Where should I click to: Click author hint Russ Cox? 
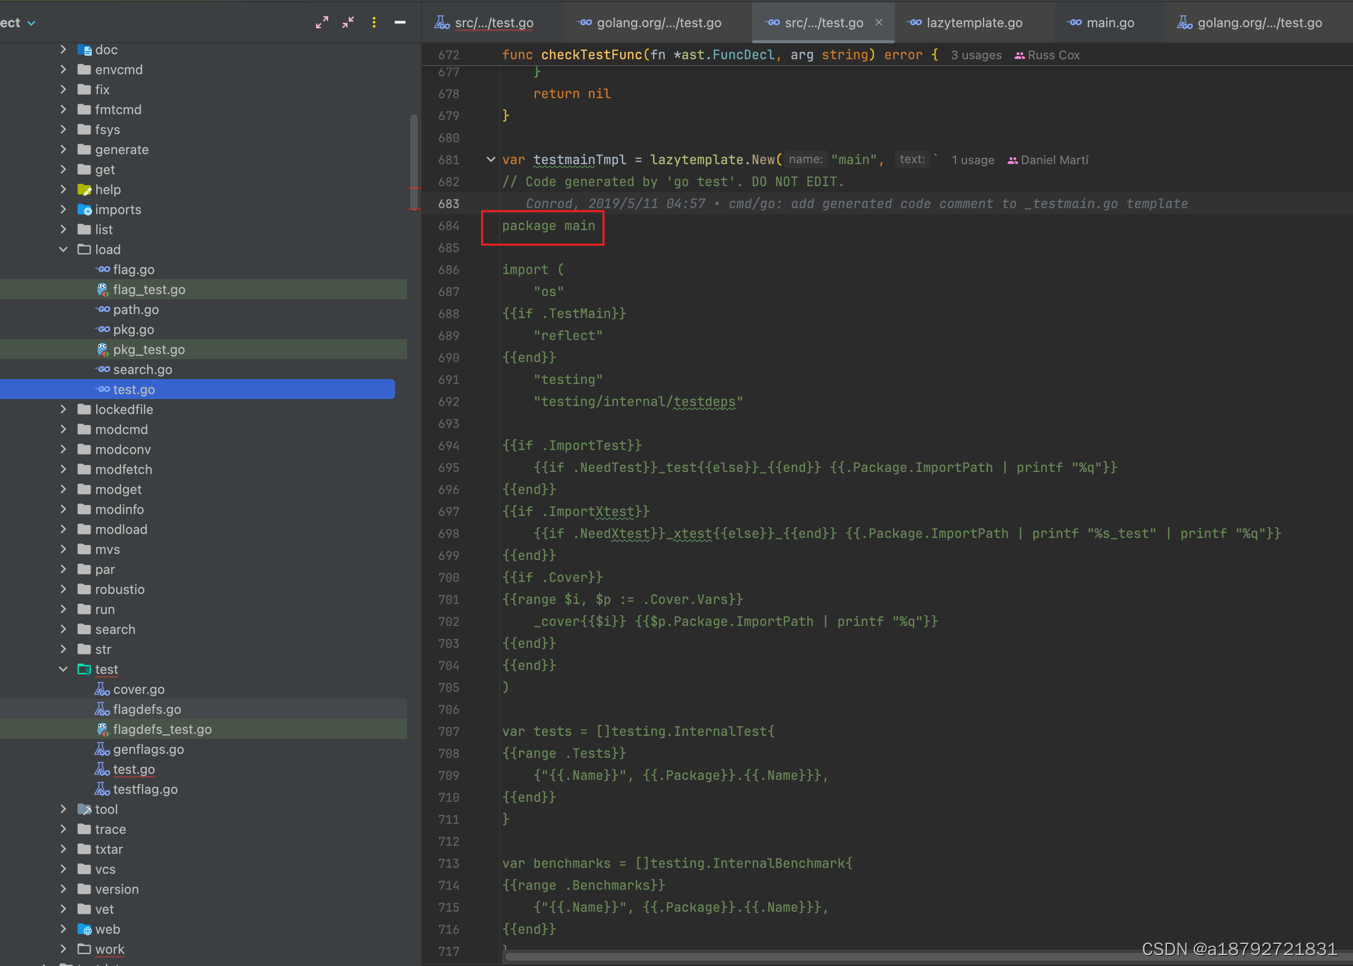[1047, 55]
